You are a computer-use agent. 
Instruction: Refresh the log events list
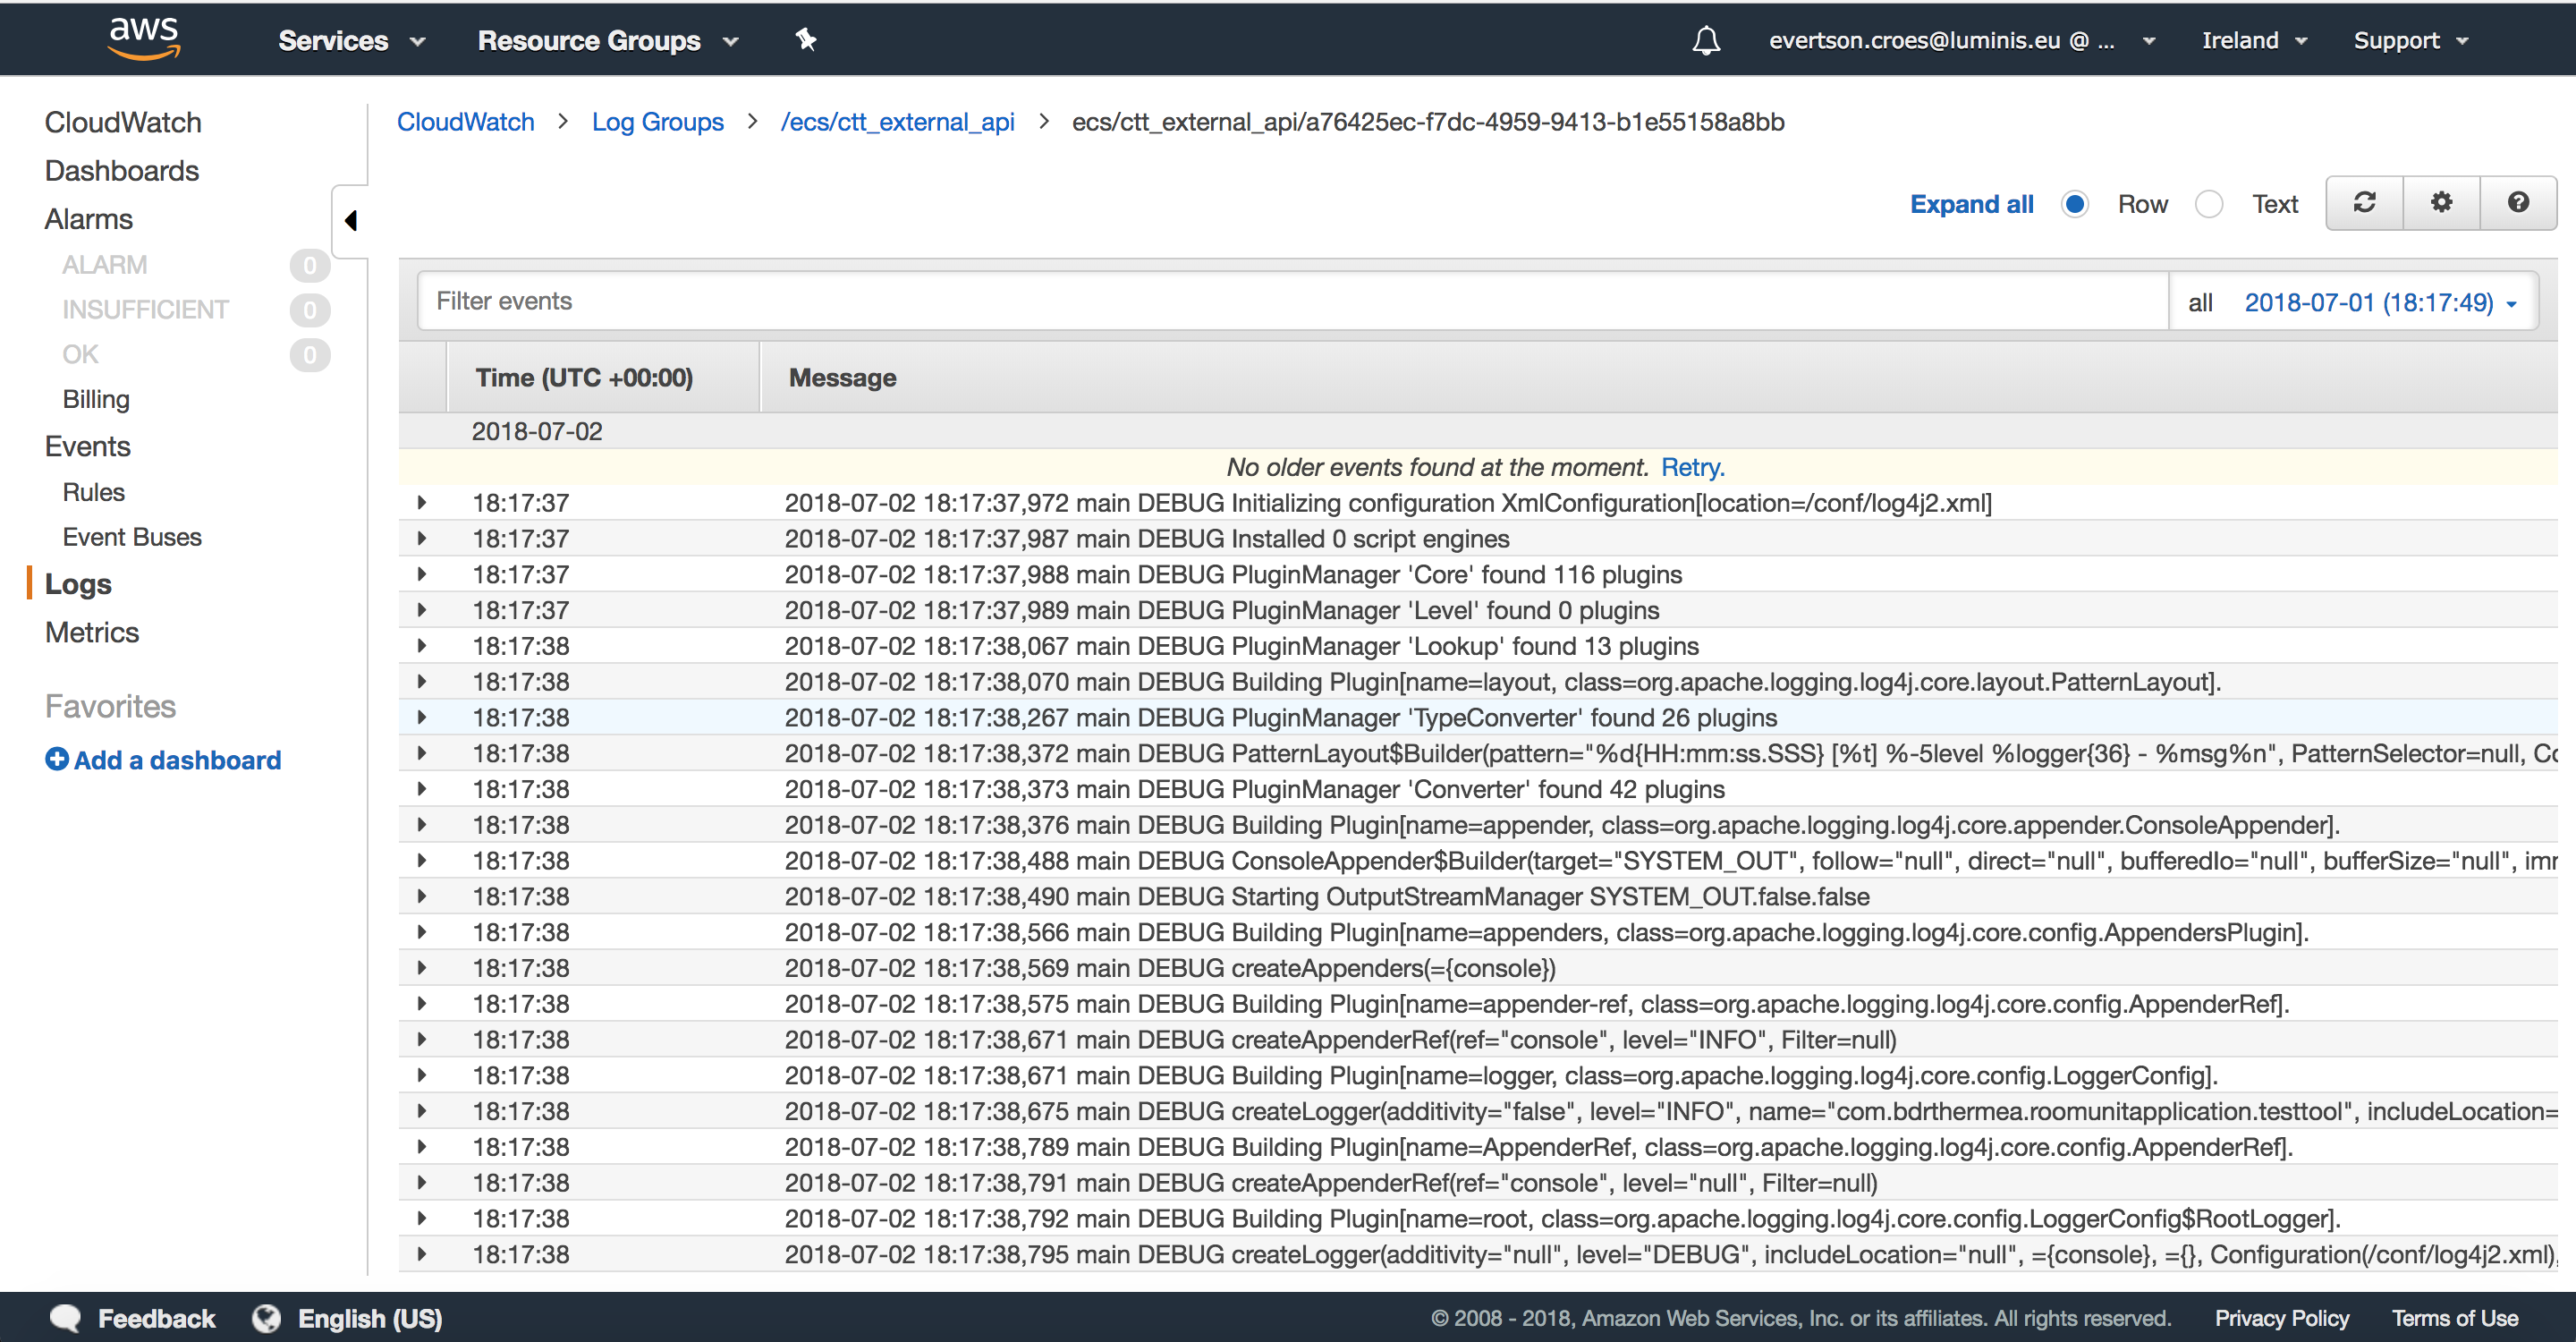[x=2364, y=203]
